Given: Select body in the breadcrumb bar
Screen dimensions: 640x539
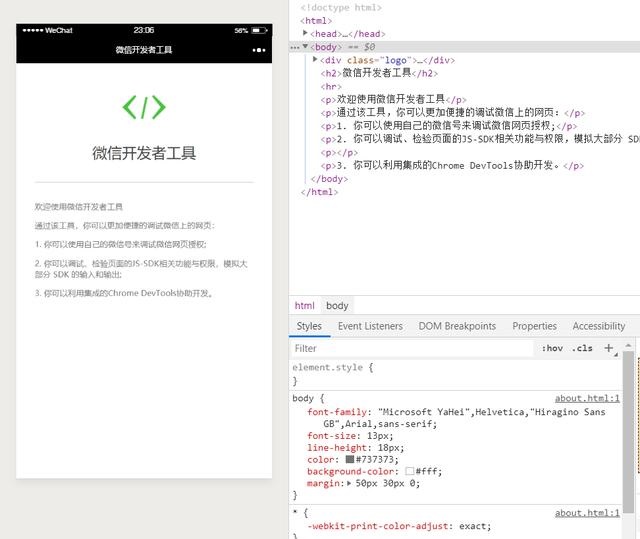Looking at the screenshot, I should click(337, 306).
